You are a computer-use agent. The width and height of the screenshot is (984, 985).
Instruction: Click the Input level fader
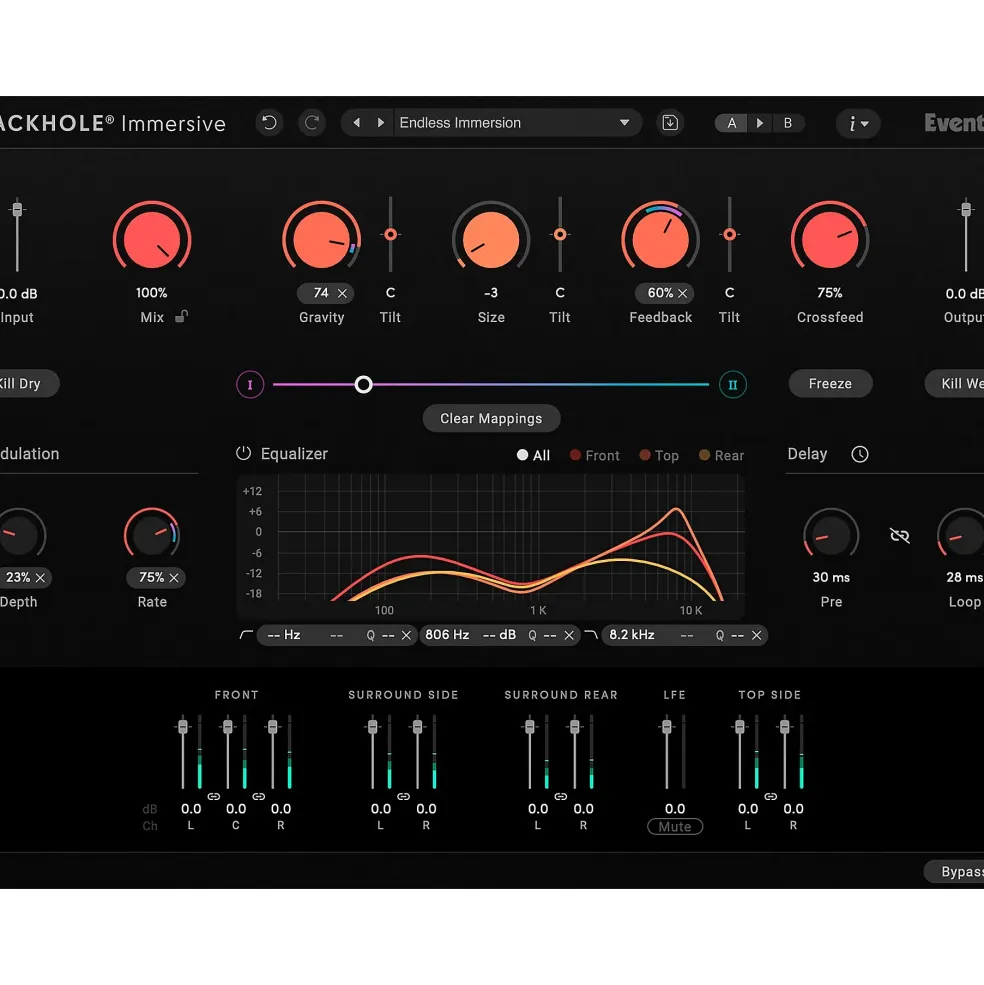18,210
